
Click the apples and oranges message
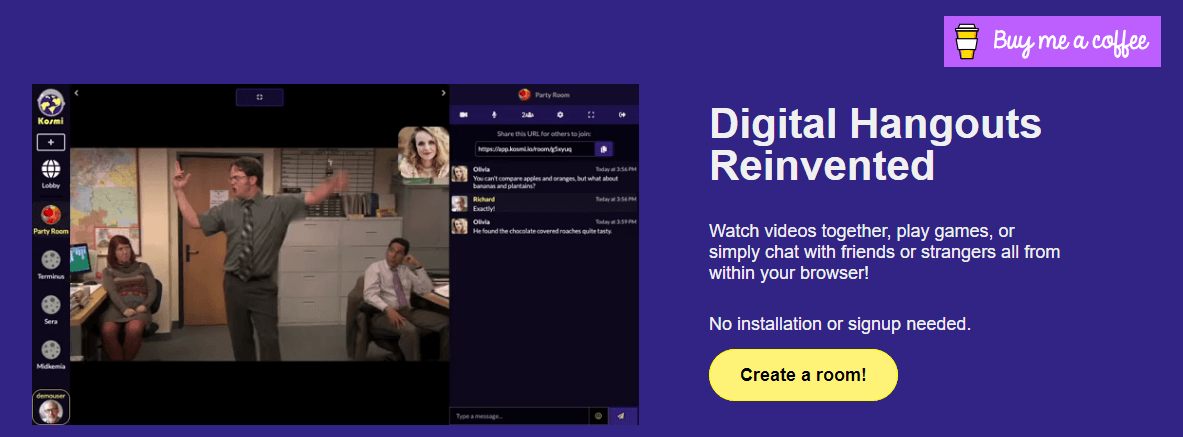pyautogui.click(x=547, y=182)
